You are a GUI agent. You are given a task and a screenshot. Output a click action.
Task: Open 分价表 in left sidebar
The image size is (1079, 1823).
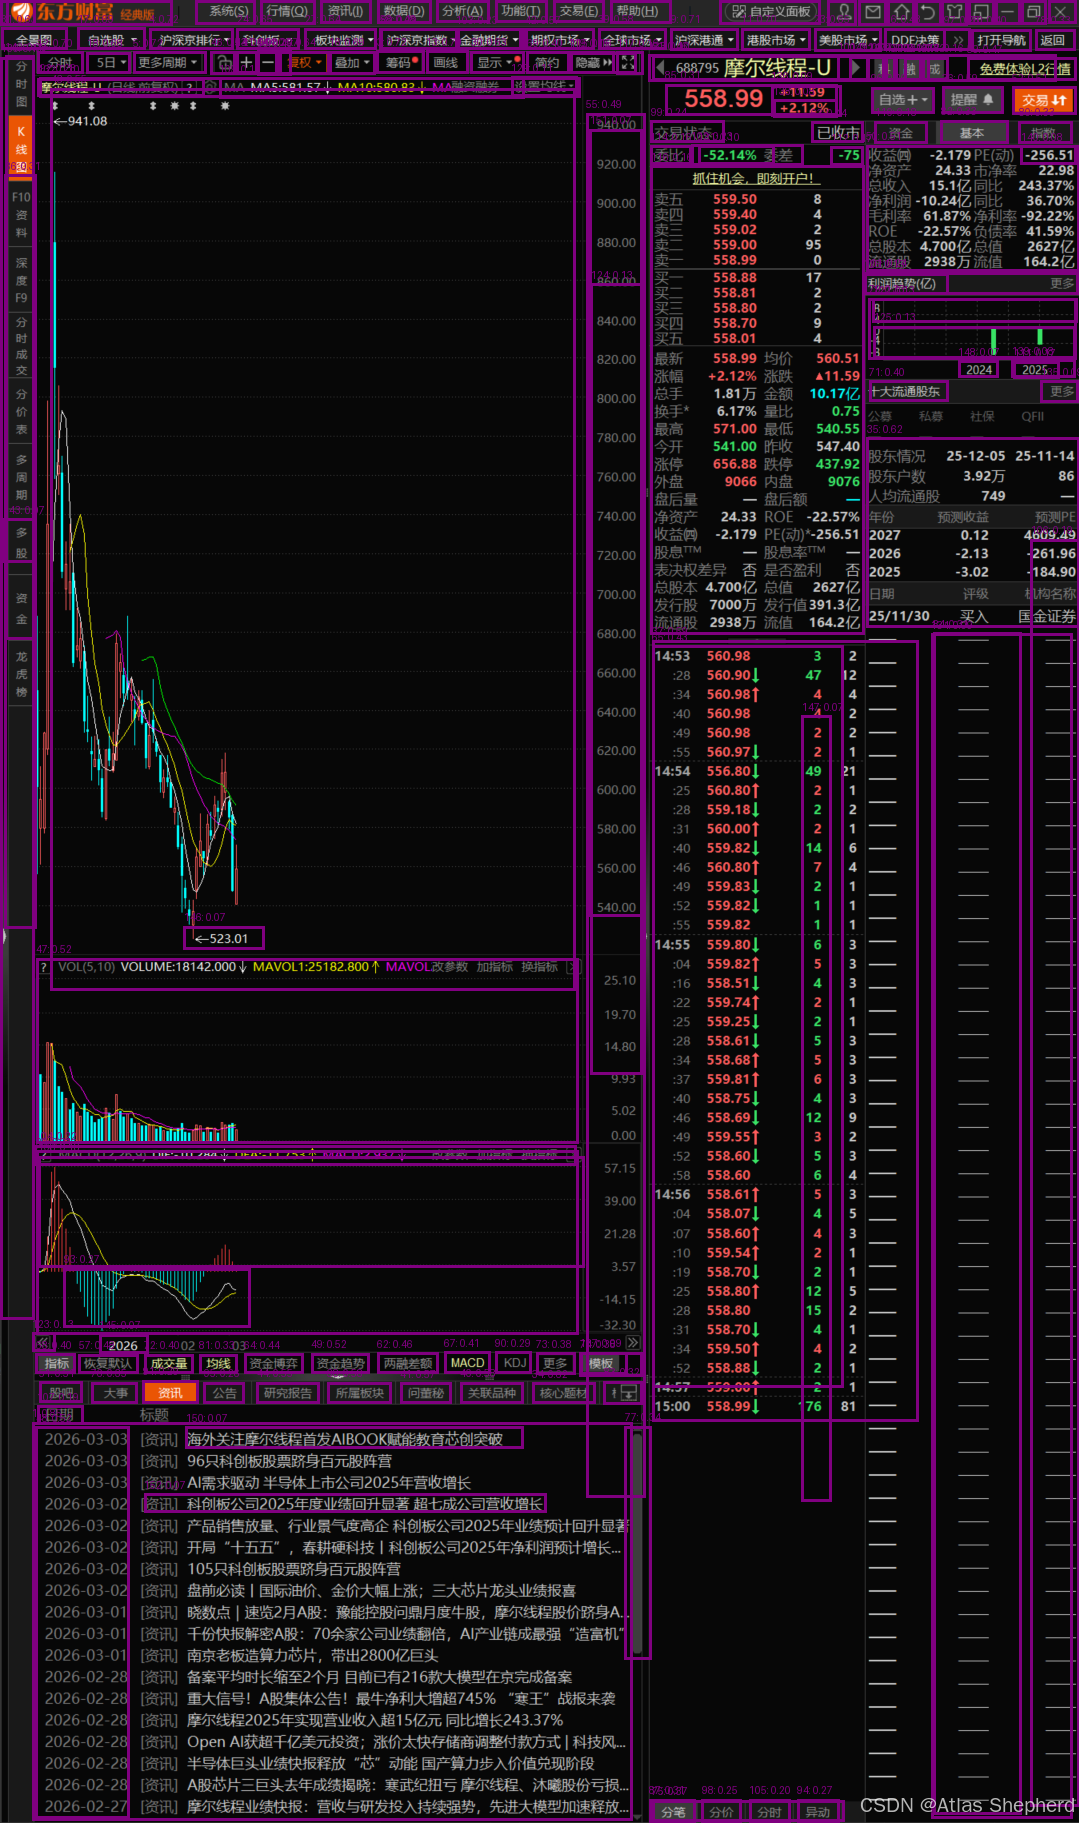point(21,412)
